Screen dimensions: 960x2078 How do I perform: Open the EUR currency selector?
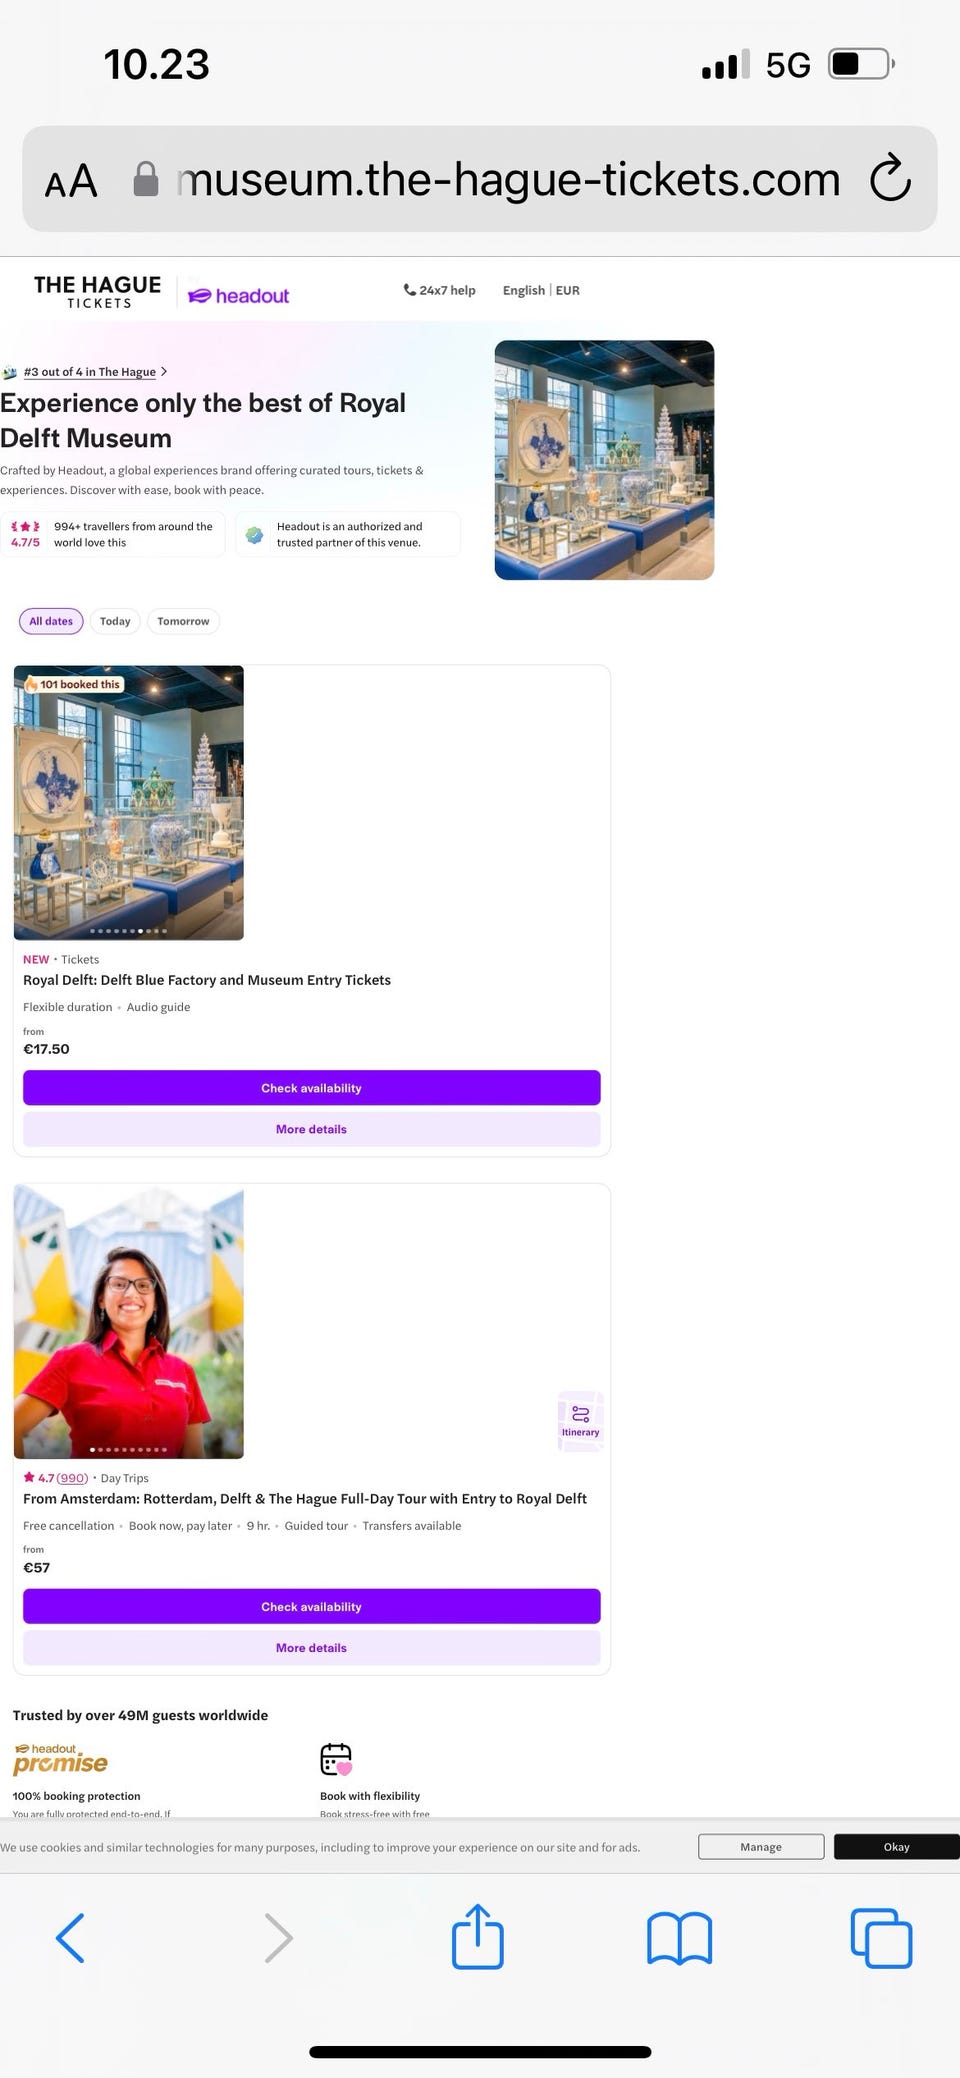pos(567,290)
